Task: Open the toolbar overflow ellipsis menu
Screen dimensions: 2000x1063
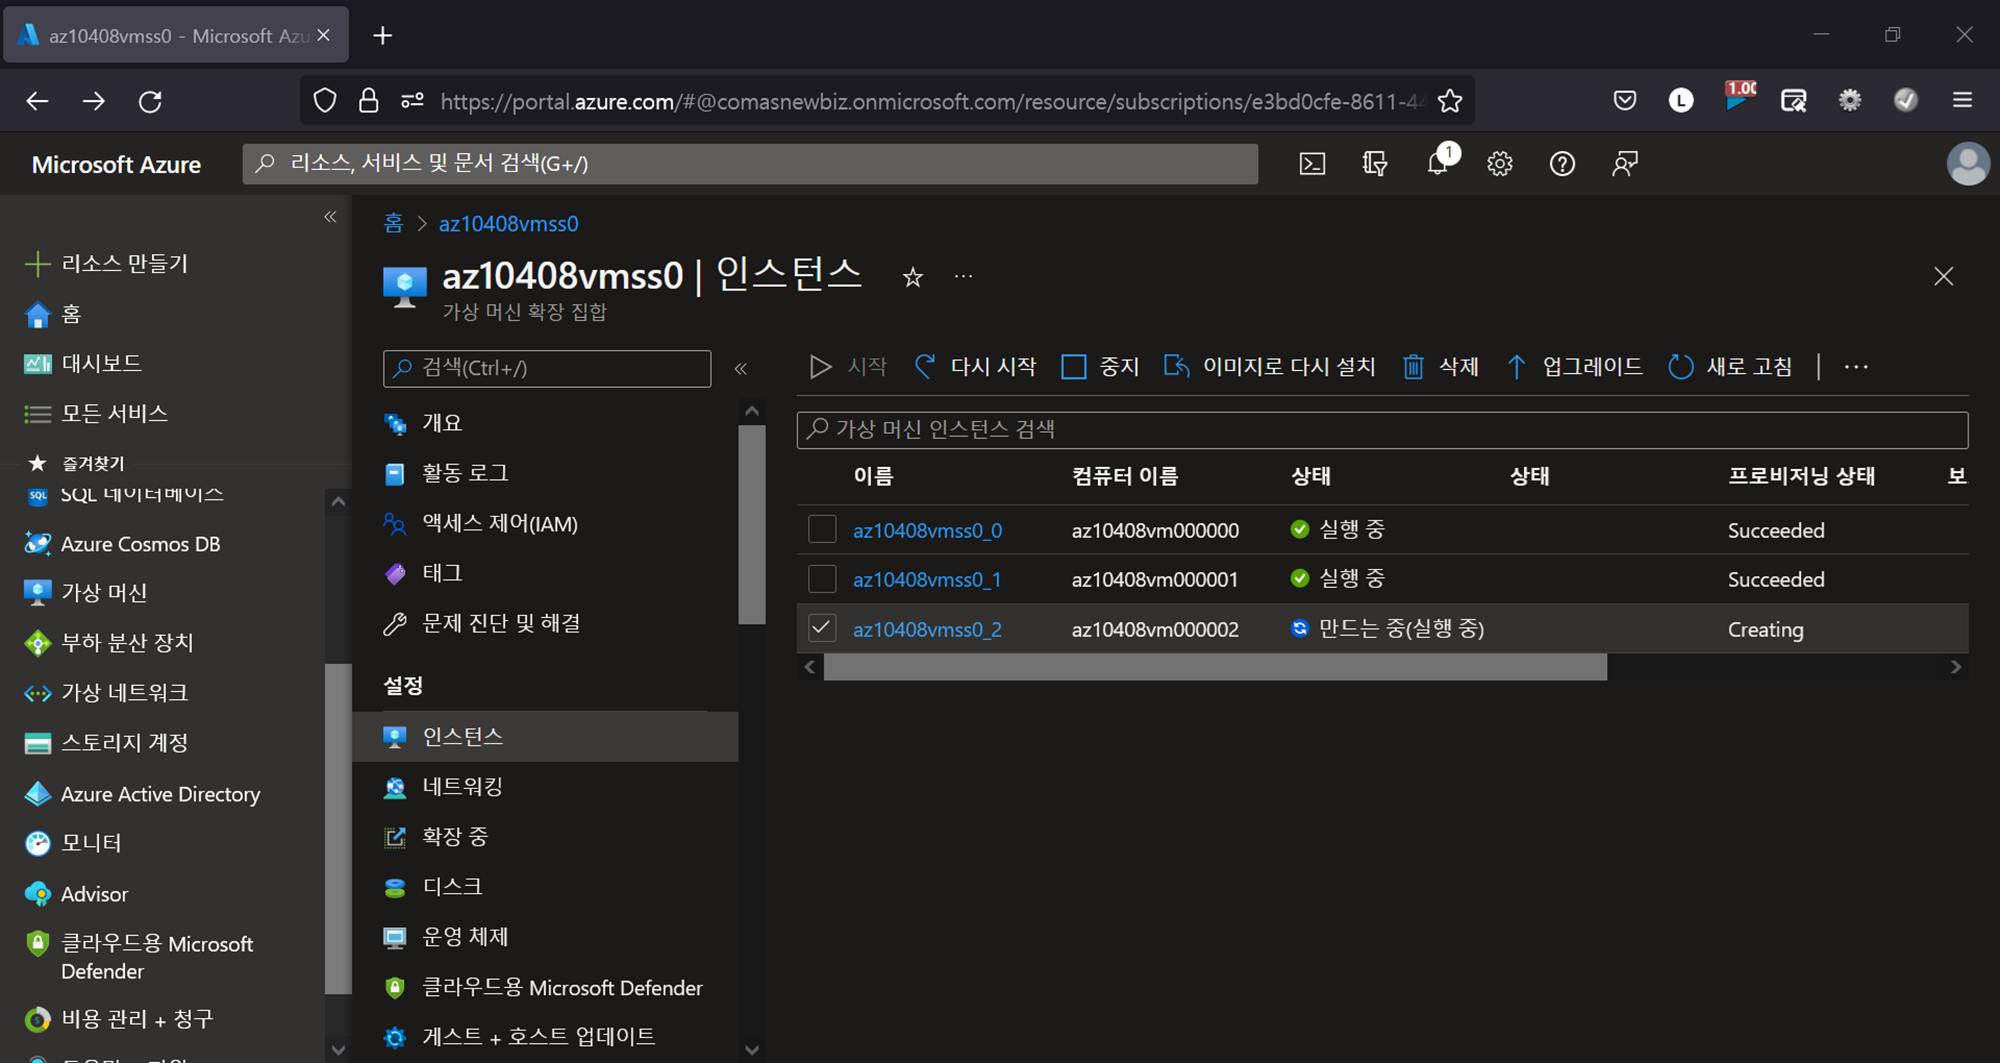Action: tap(1856, 367)
